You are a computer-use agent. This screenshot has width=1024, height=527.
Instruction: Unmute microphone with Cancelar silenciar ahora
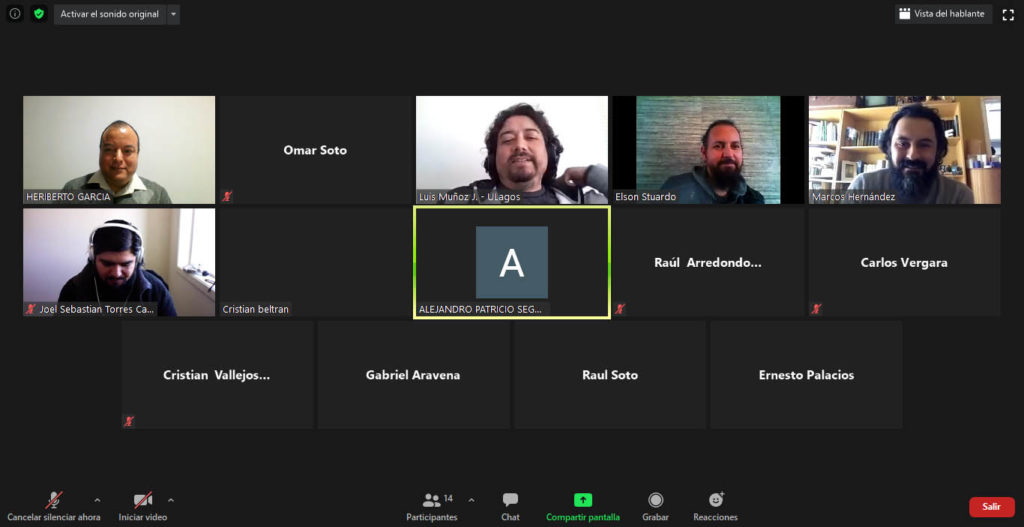pyautogui.click(x=54, y=506)
